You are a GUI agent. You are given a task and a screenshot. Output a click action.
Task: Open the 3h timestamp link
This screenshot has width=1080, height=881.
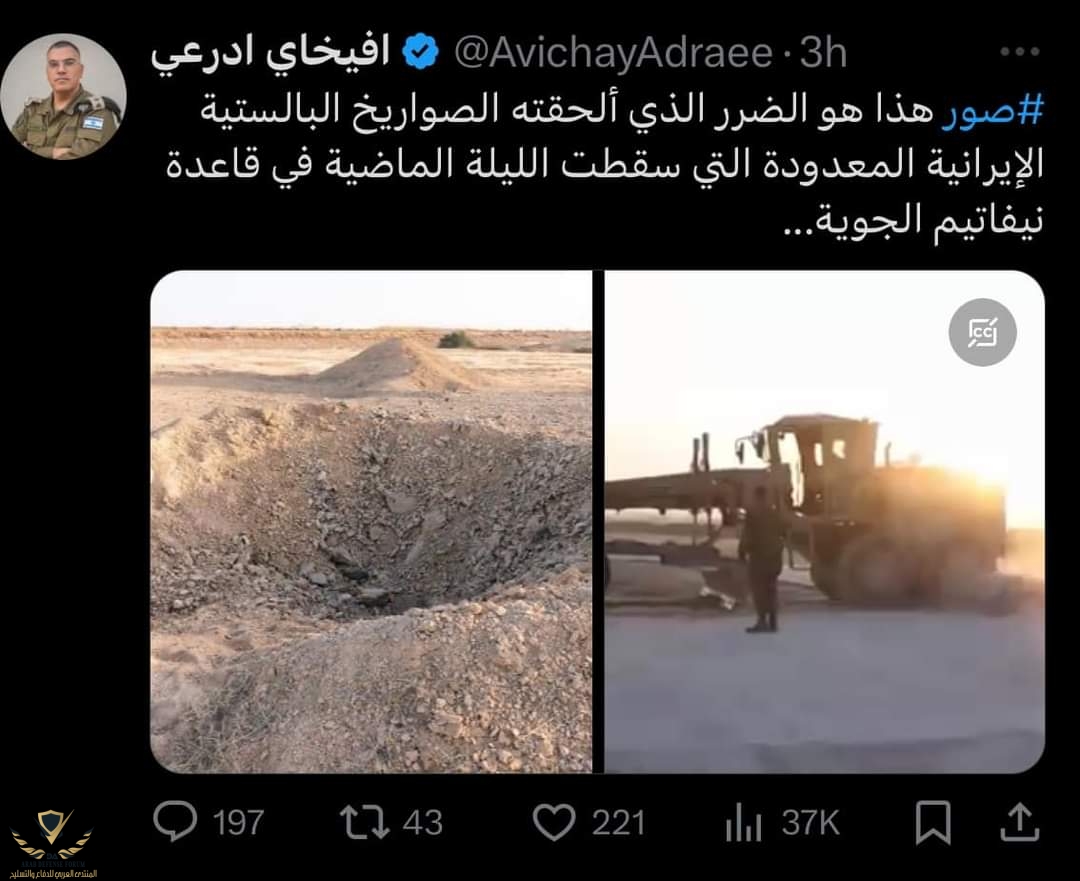click(822, 53)
